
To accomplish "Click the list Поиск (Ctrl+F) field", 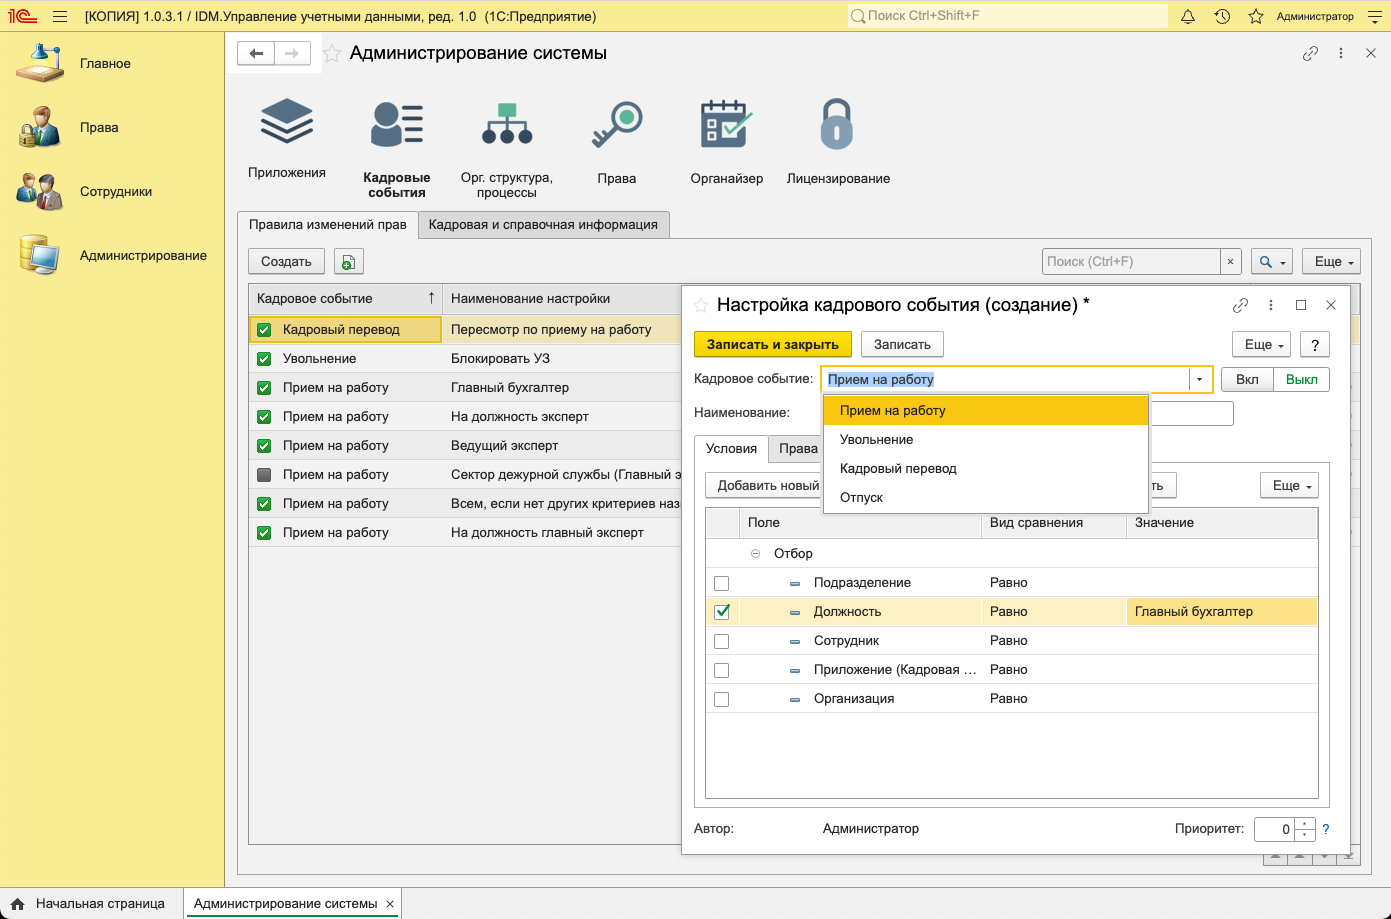I will click(1131, 261).
